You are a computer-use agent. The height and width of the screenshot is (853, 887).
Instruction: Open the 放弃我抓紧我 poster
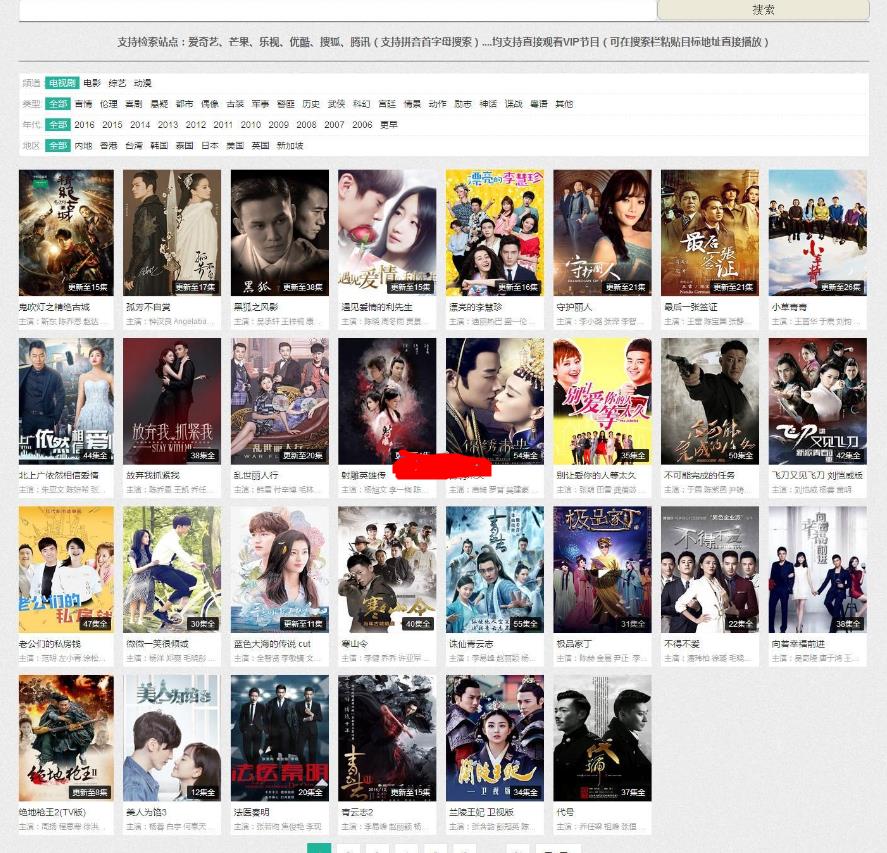[x=172, y=401]
